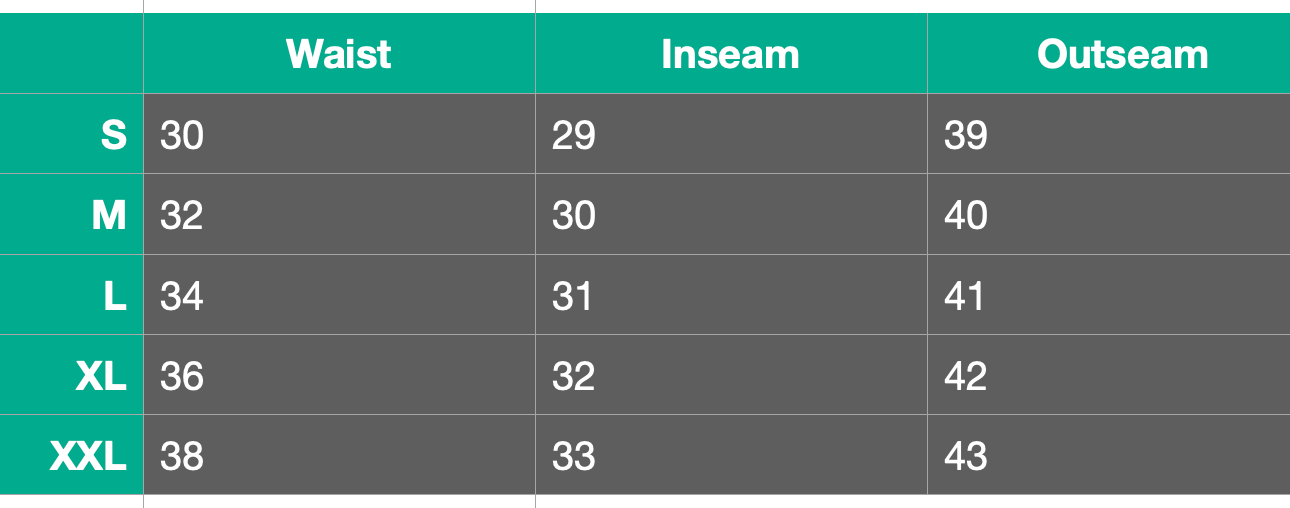Click the XL row header
This screenshot has width=1290, height=508.
click(72, 374)
